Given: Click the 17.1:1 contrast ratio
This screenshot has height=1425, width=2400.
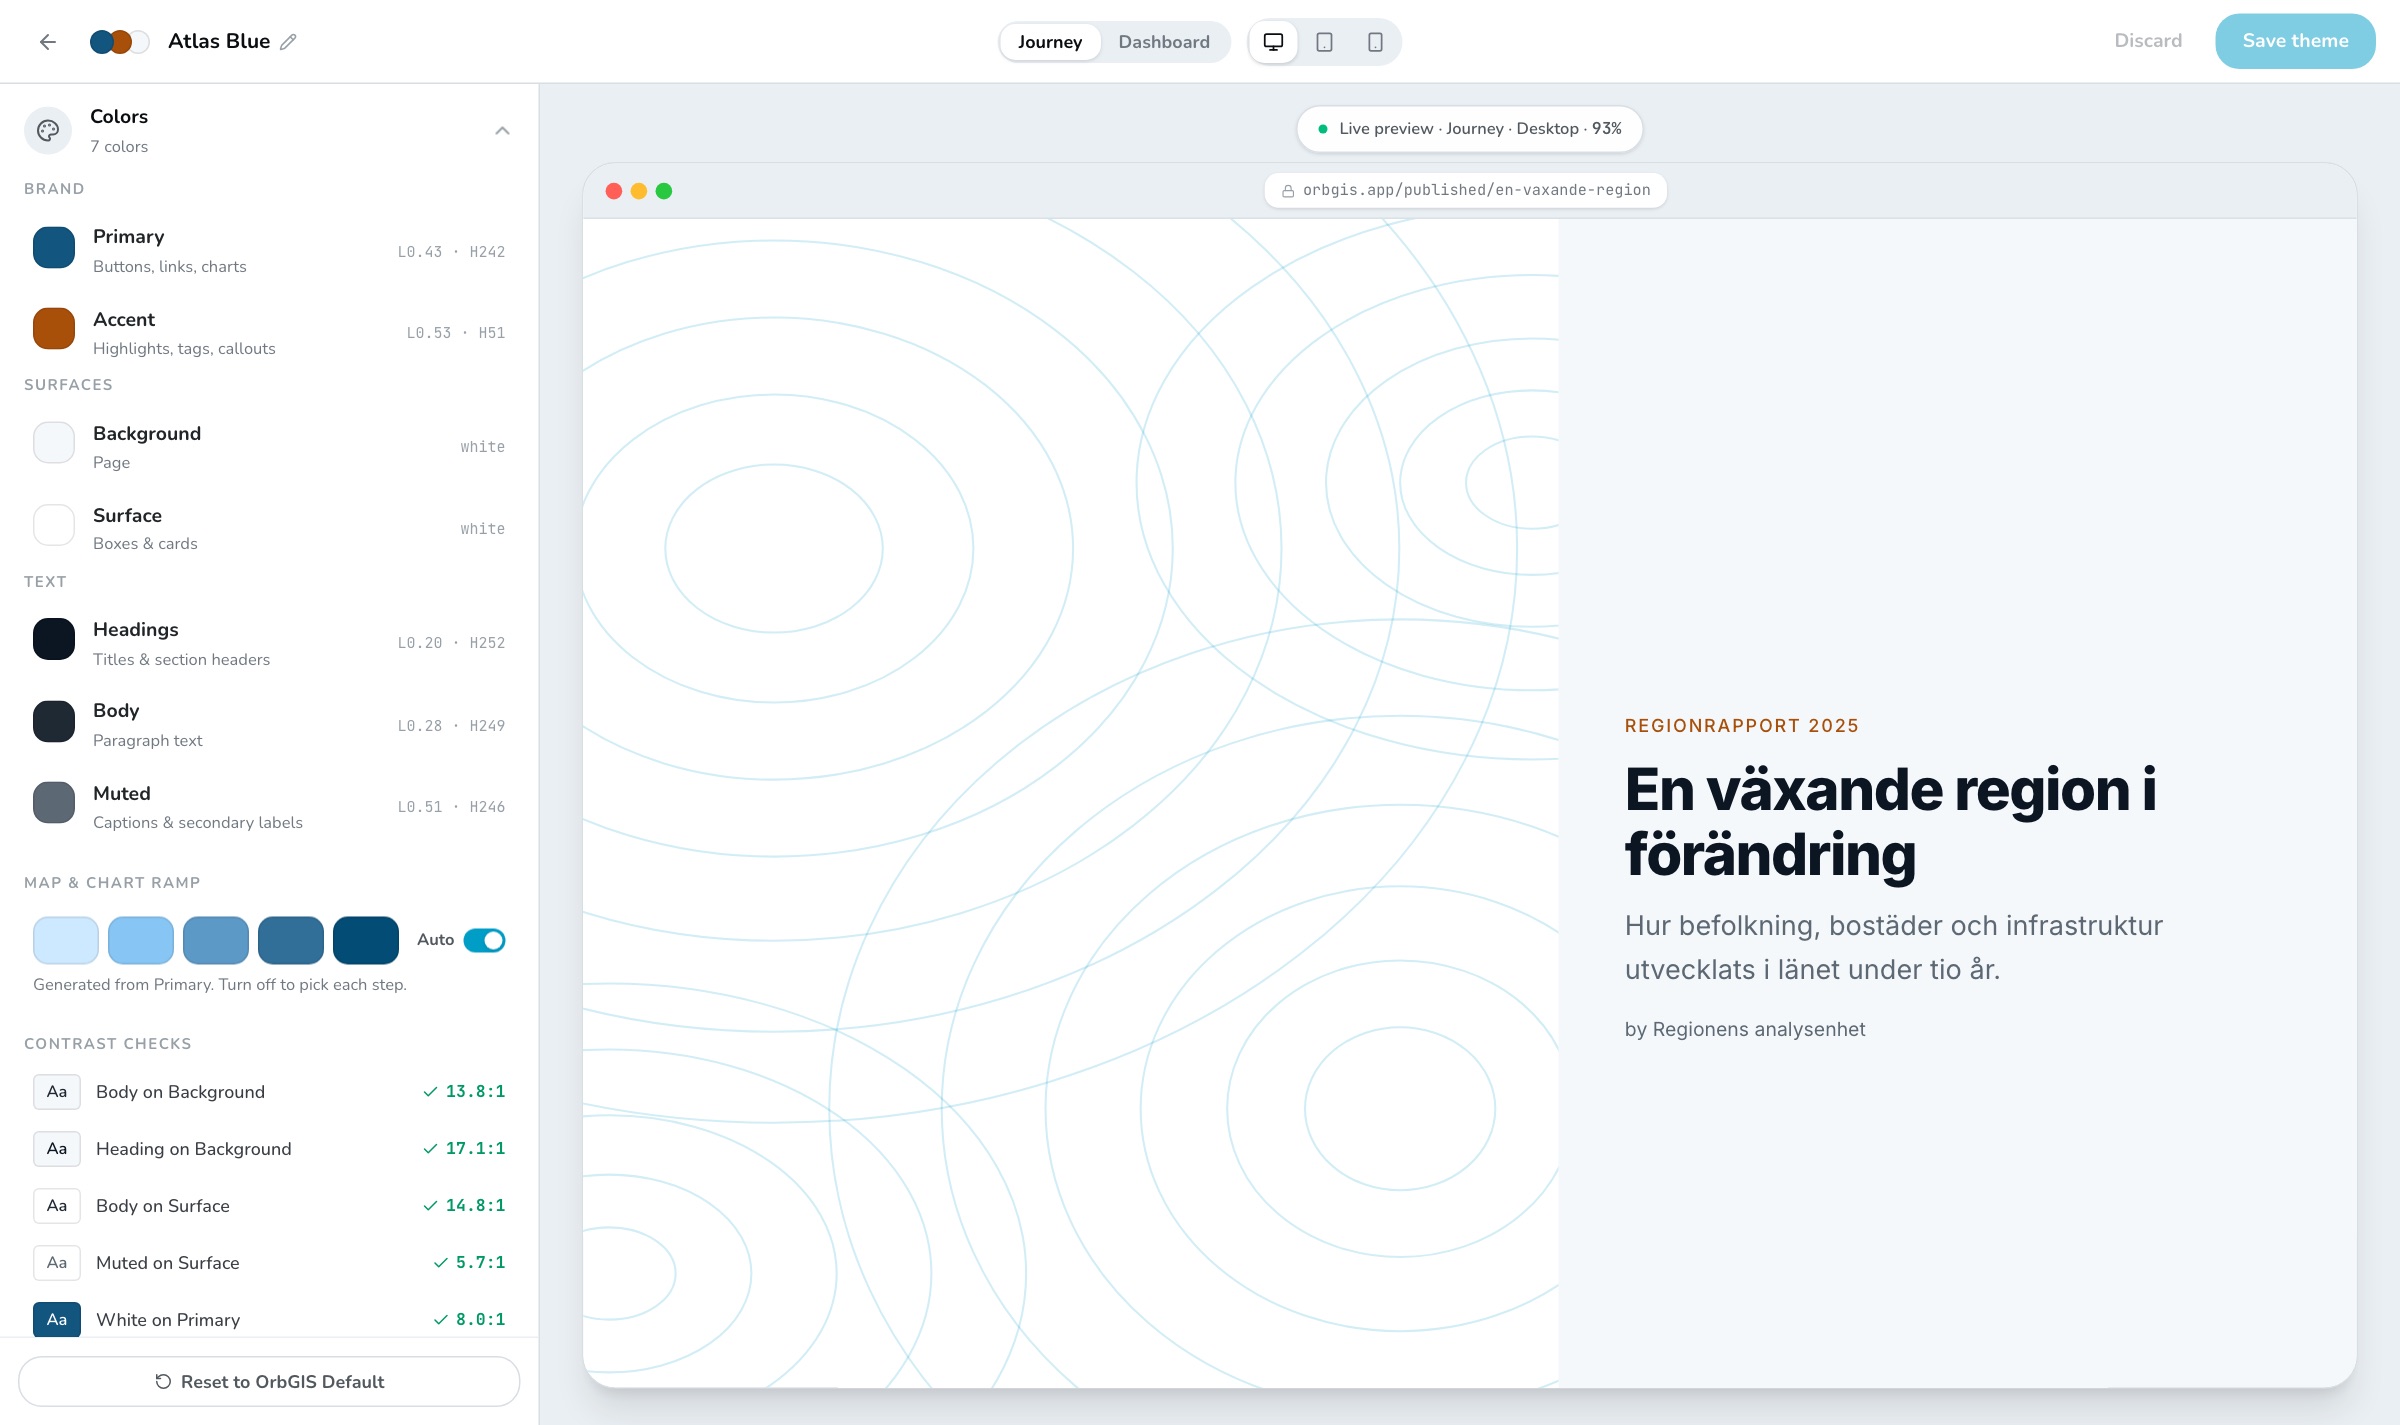Looking at the screenshot, I should click(475, 1148).
